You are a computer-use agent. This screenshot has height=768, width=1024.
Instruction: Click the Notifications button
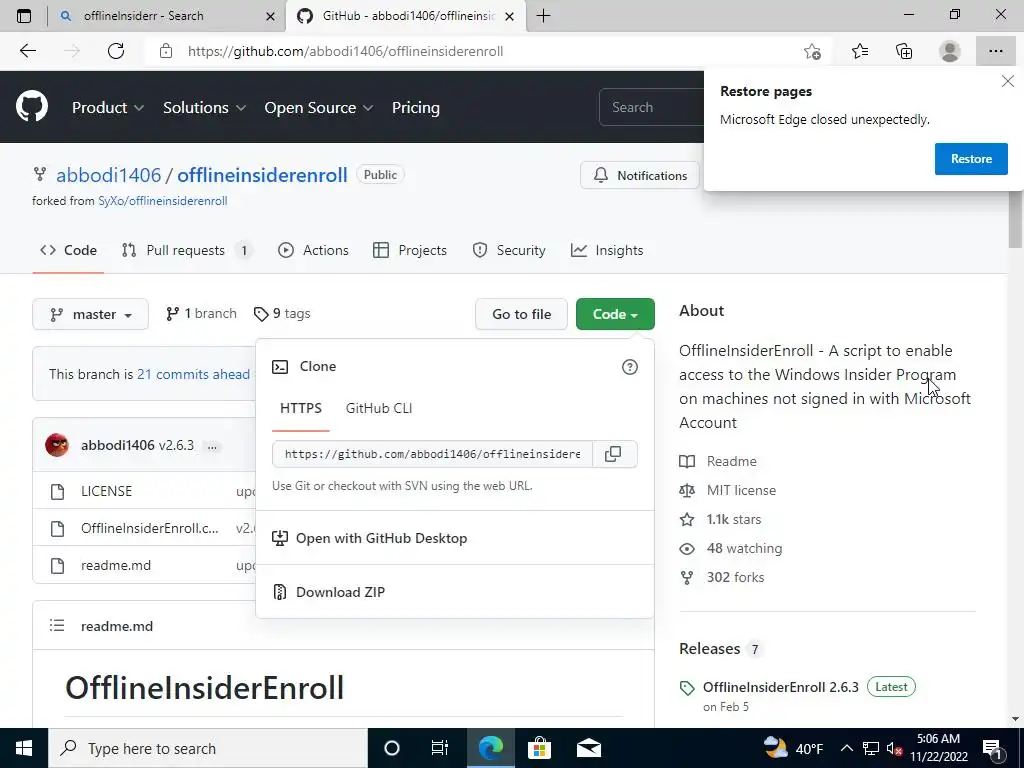[640, 176]
